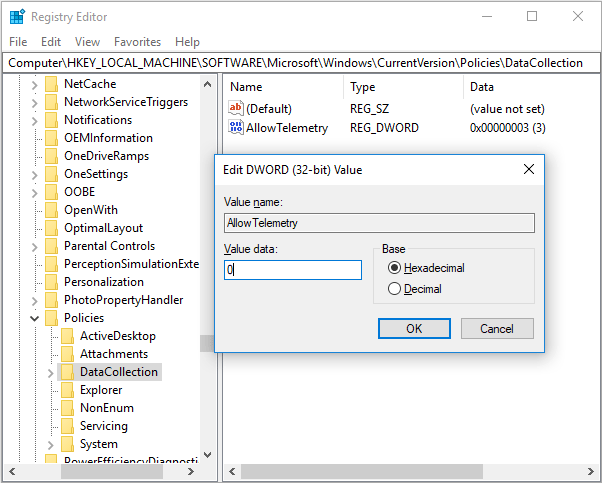
Task: Open the Favorites menu
Action: pyautogui.click(x=137, y=41)
